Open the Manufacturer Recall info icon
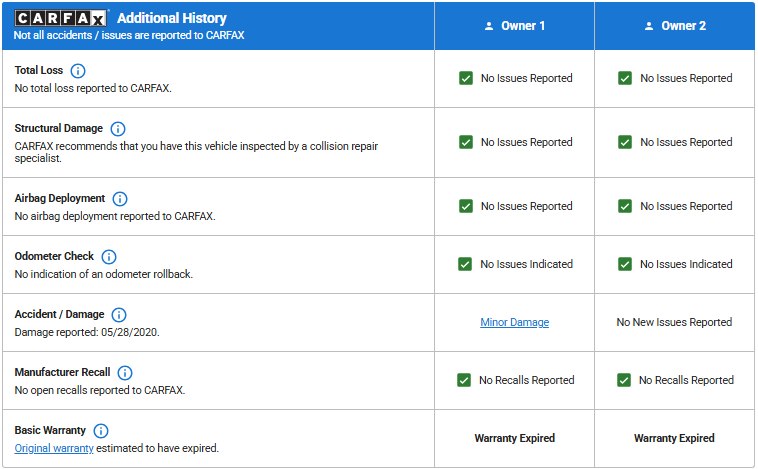Viewport: 758px width, 469px height. coord(125,373)
